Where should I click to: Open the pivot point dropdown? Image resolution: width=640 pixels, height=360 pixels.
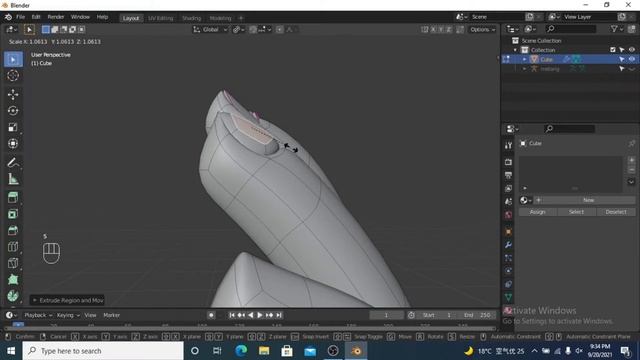click(x=238, y=29)
